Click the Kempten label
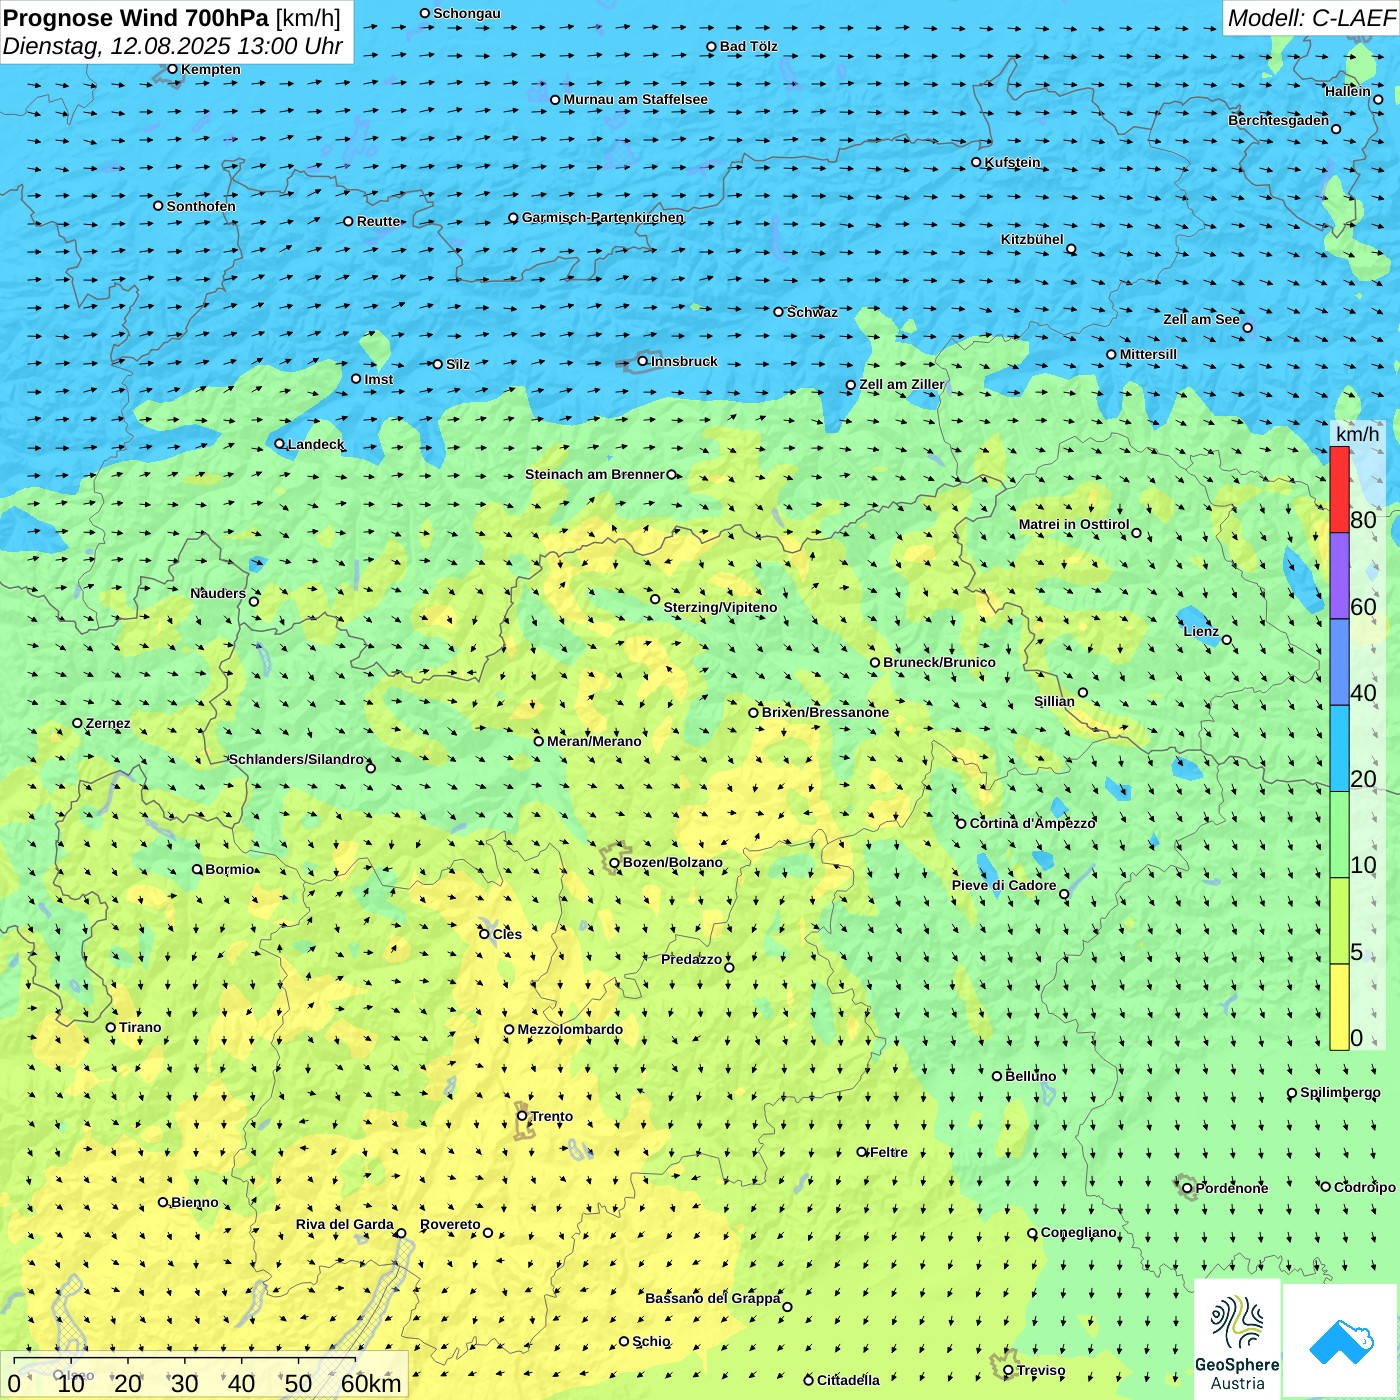 [211, 69]
